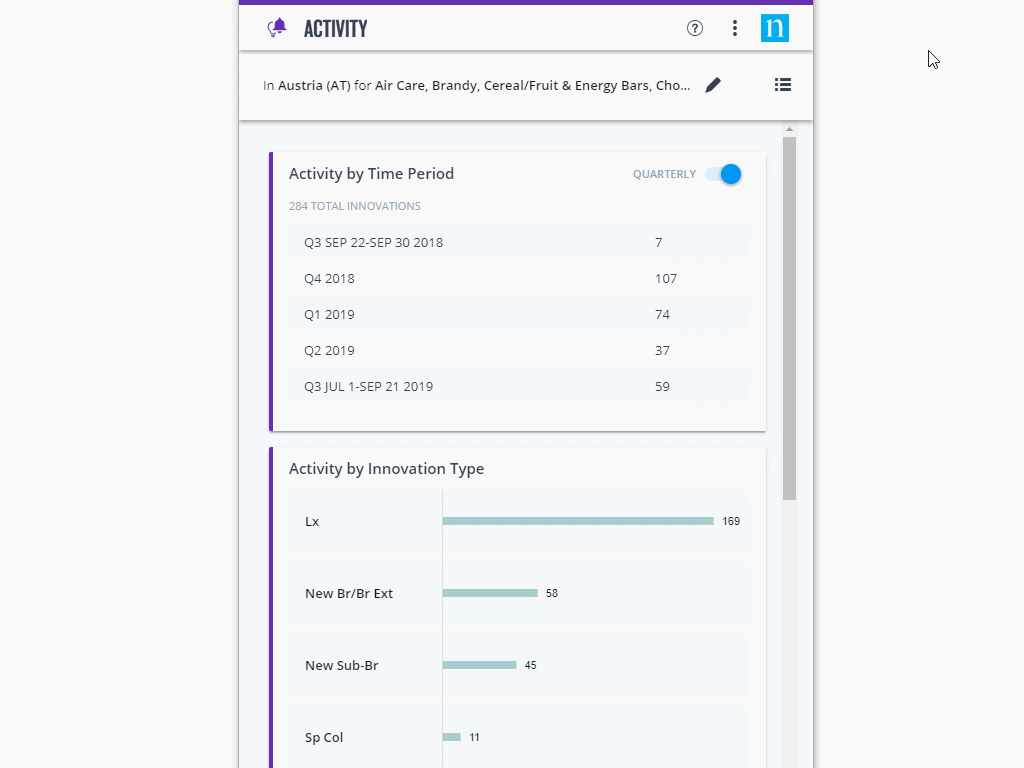Toggle the Quarterly switch off

click(723, 174)
